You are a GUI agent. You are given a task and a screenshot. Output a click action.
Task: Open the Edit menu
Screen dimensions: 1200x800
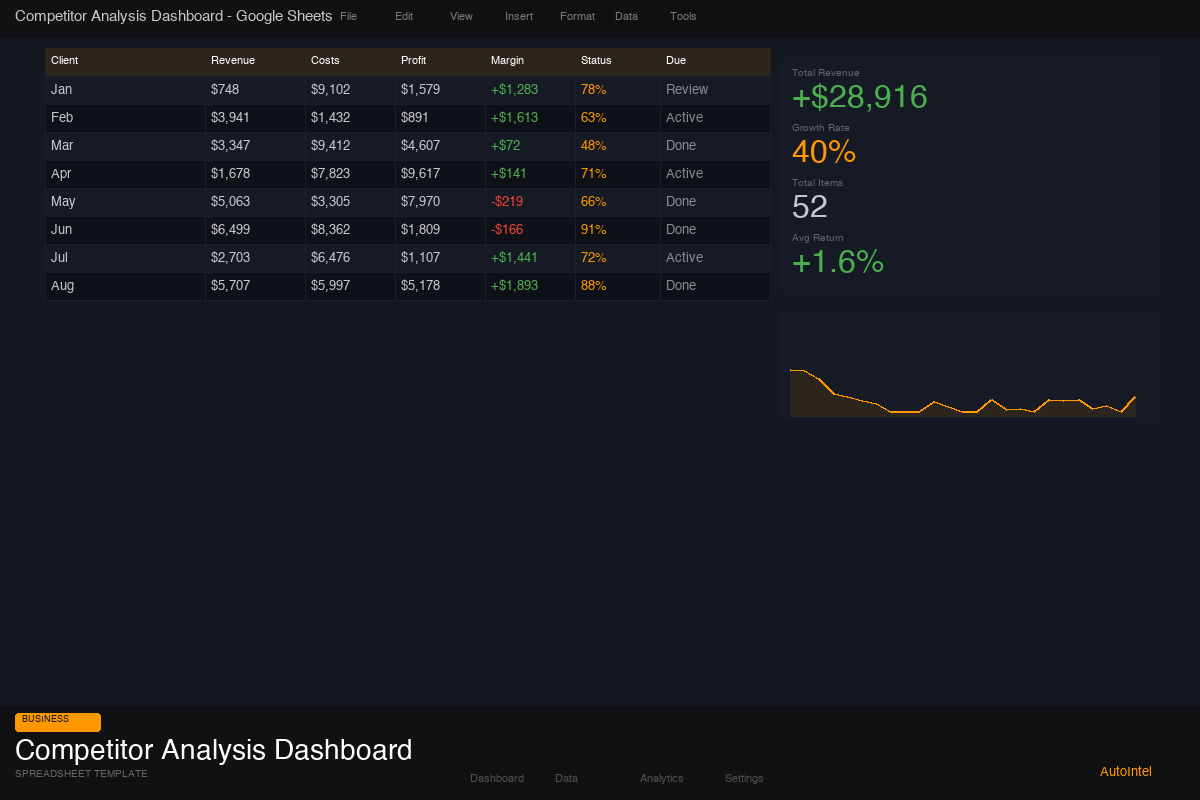[x=404, y=16]
